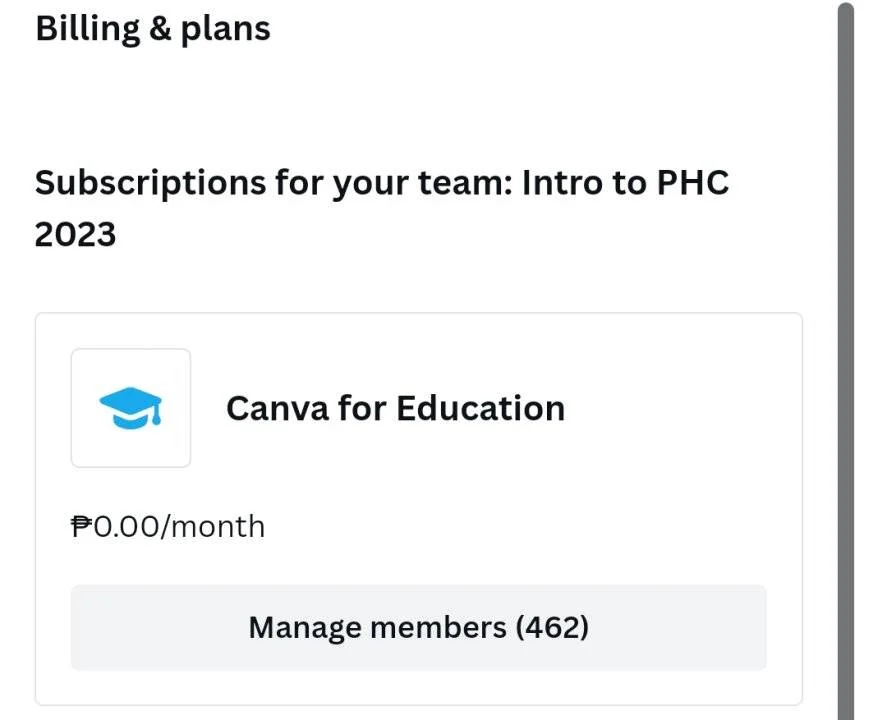Select the word Billing in the page title
This screenshot has height=720, width=887.
point(88,29)
